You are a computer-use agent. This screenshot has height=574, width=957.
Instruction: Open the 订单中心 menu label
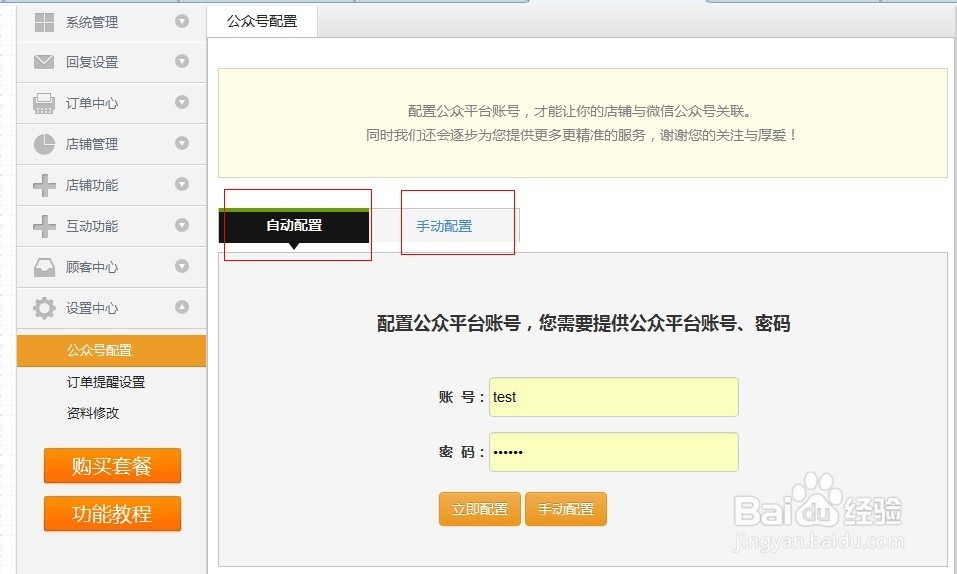(x=92, y=103)
